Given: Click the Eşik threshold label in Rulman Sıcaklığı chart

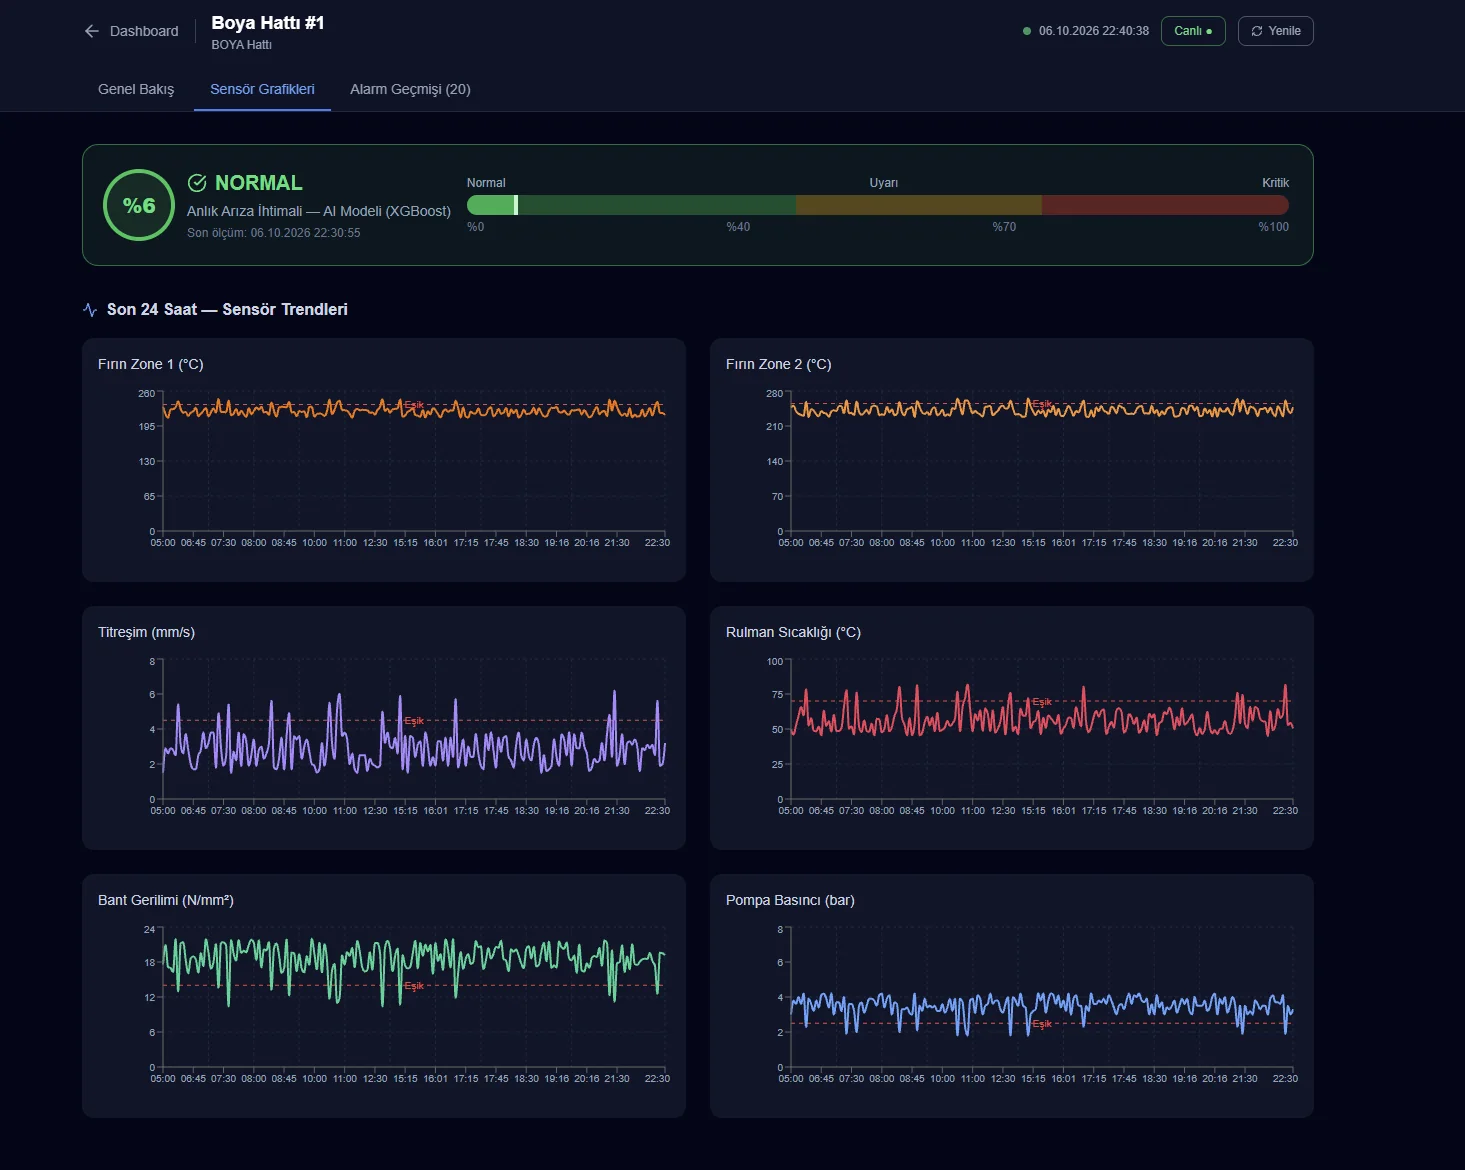Looking at the screenshot, I should (x=1042, y=702).
